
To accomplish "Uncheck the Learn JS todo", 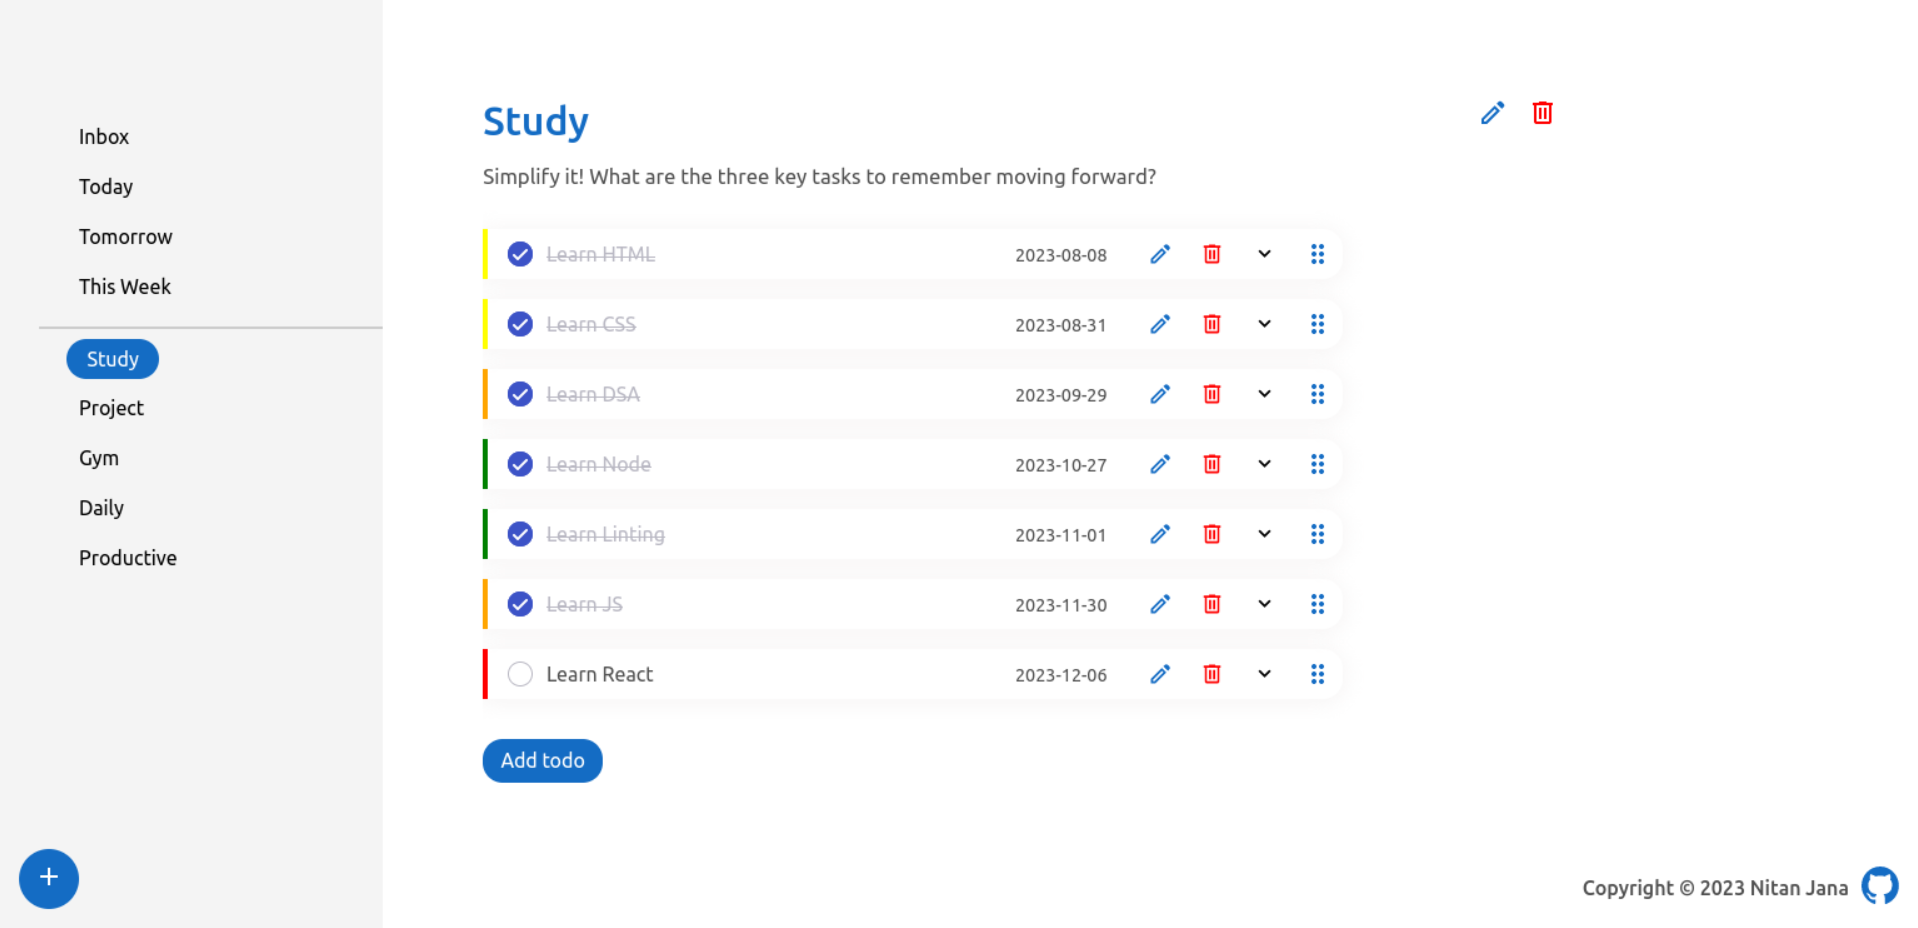I will (520, 604).
